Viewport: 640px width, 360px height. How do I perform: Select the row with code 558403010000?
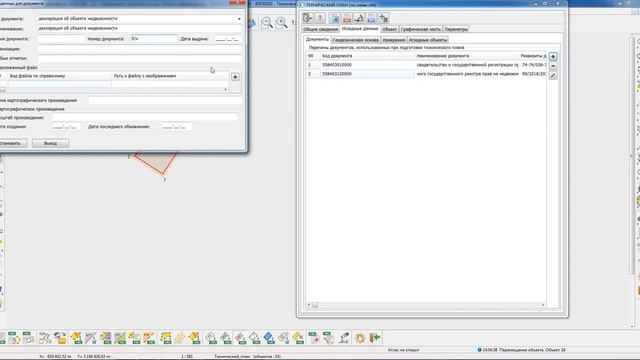(426, 65)
